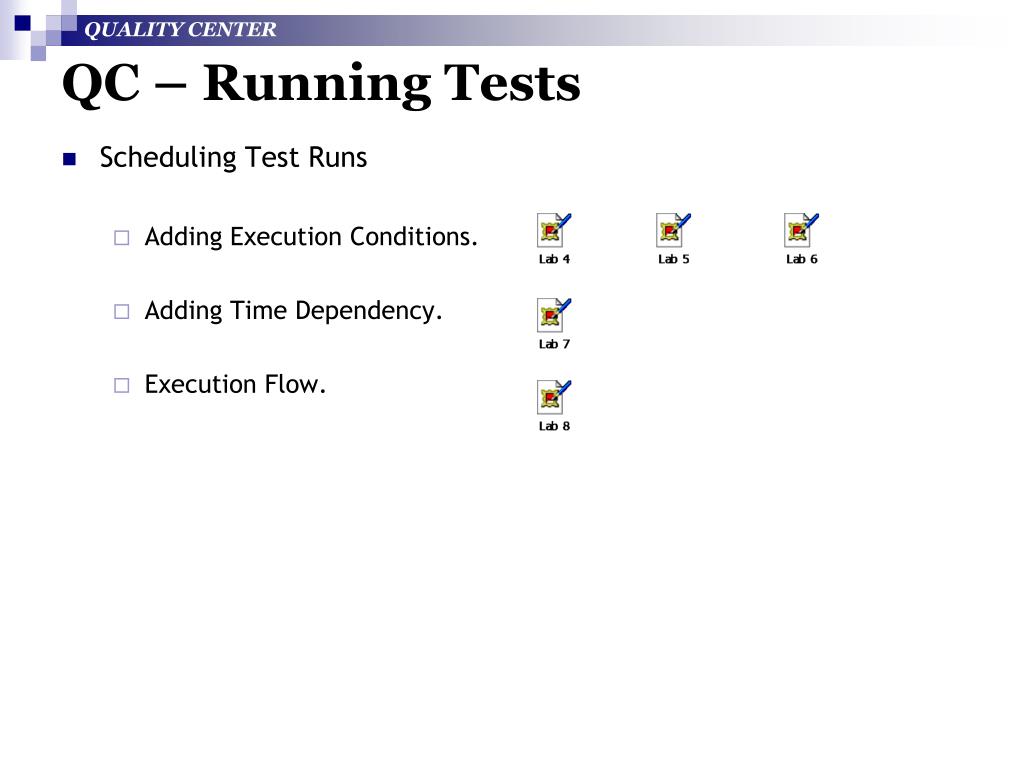Screen dimensions: 1024x768
Task: Open the Lab 4 embedded document icon
Action: coord(554,231)
